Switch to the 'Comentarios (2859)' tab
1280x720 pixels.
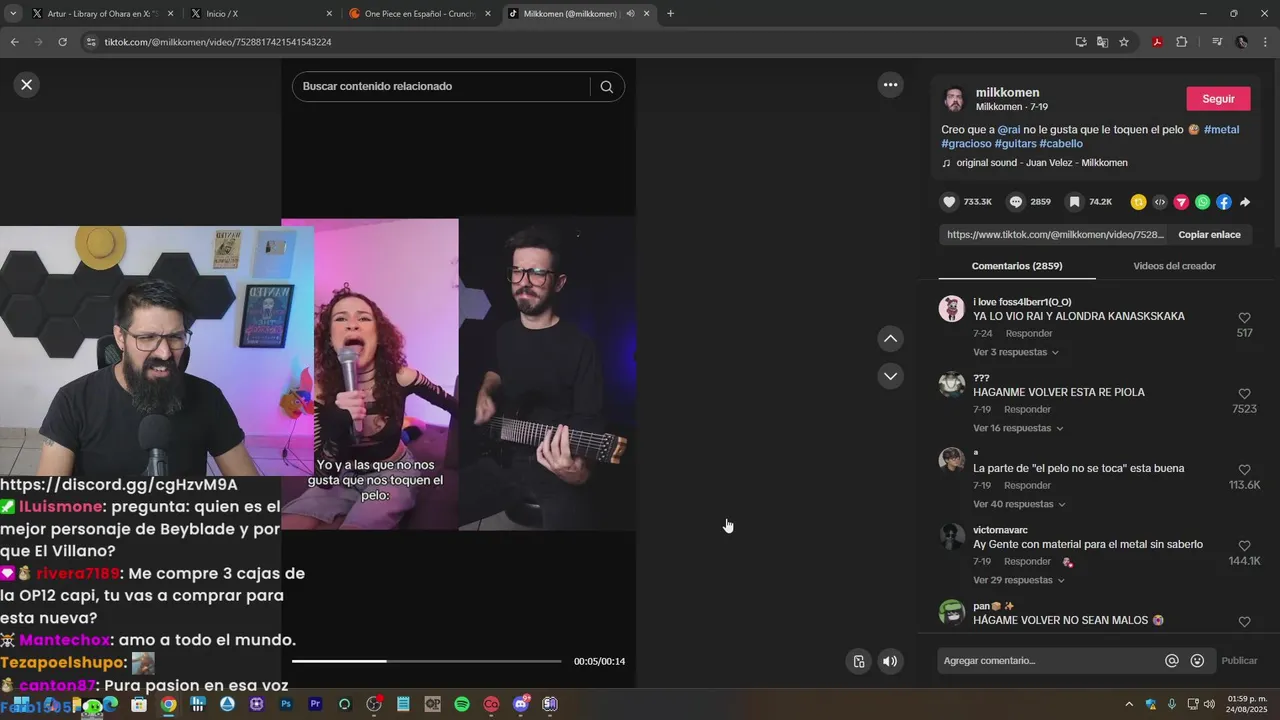[x=1017, y=266]
